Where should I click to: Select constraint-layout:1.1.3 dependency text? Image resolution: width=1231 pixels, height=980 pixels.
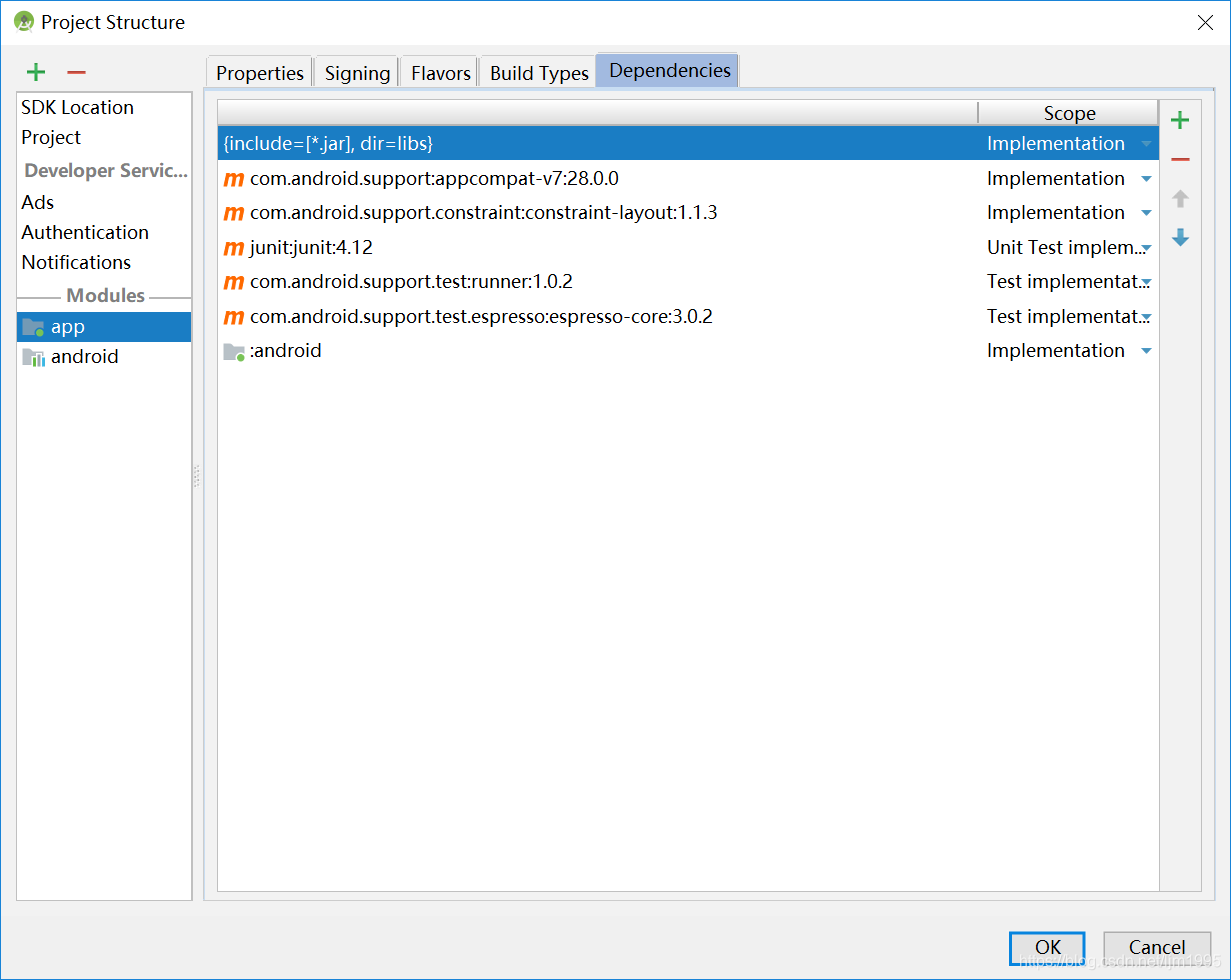[x=484, y=213]
